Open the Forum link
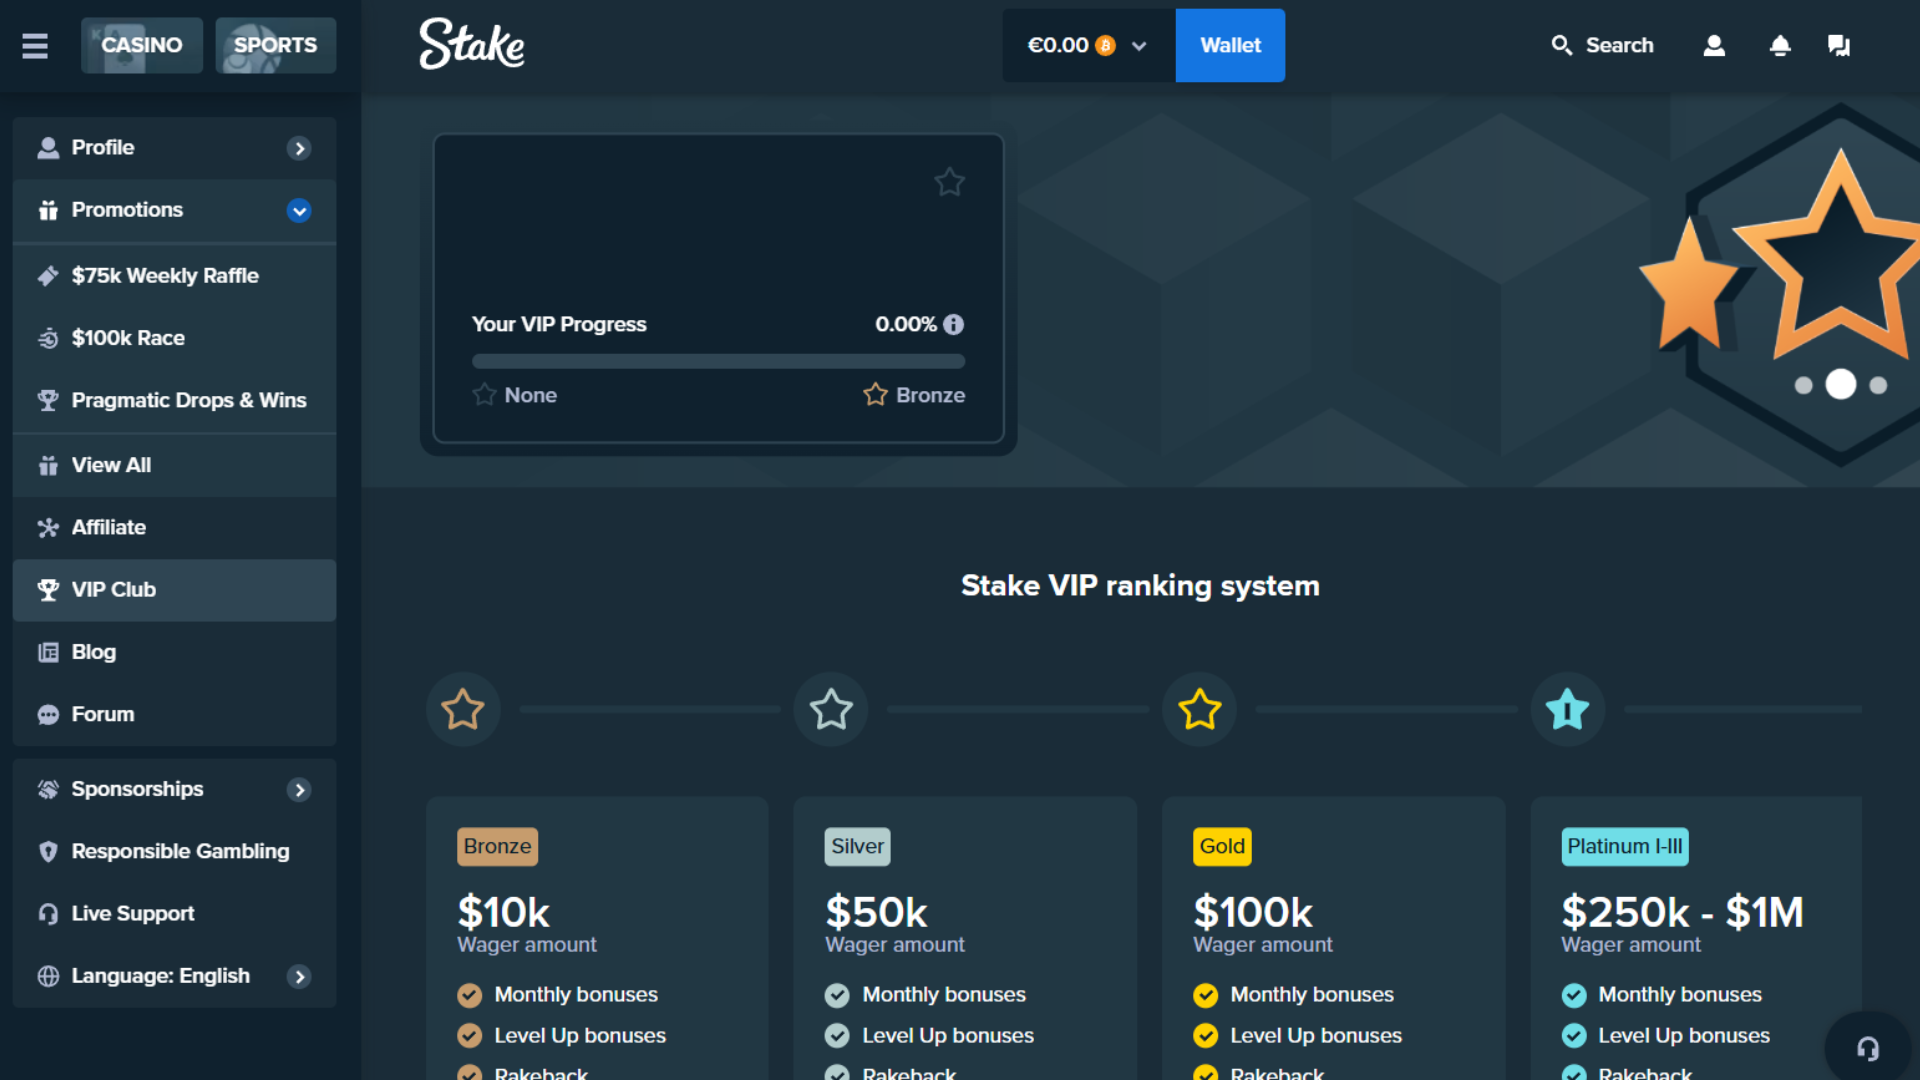Image resolution: width=1920 pixels, height=1080 pixels. [x=174, y=714]
